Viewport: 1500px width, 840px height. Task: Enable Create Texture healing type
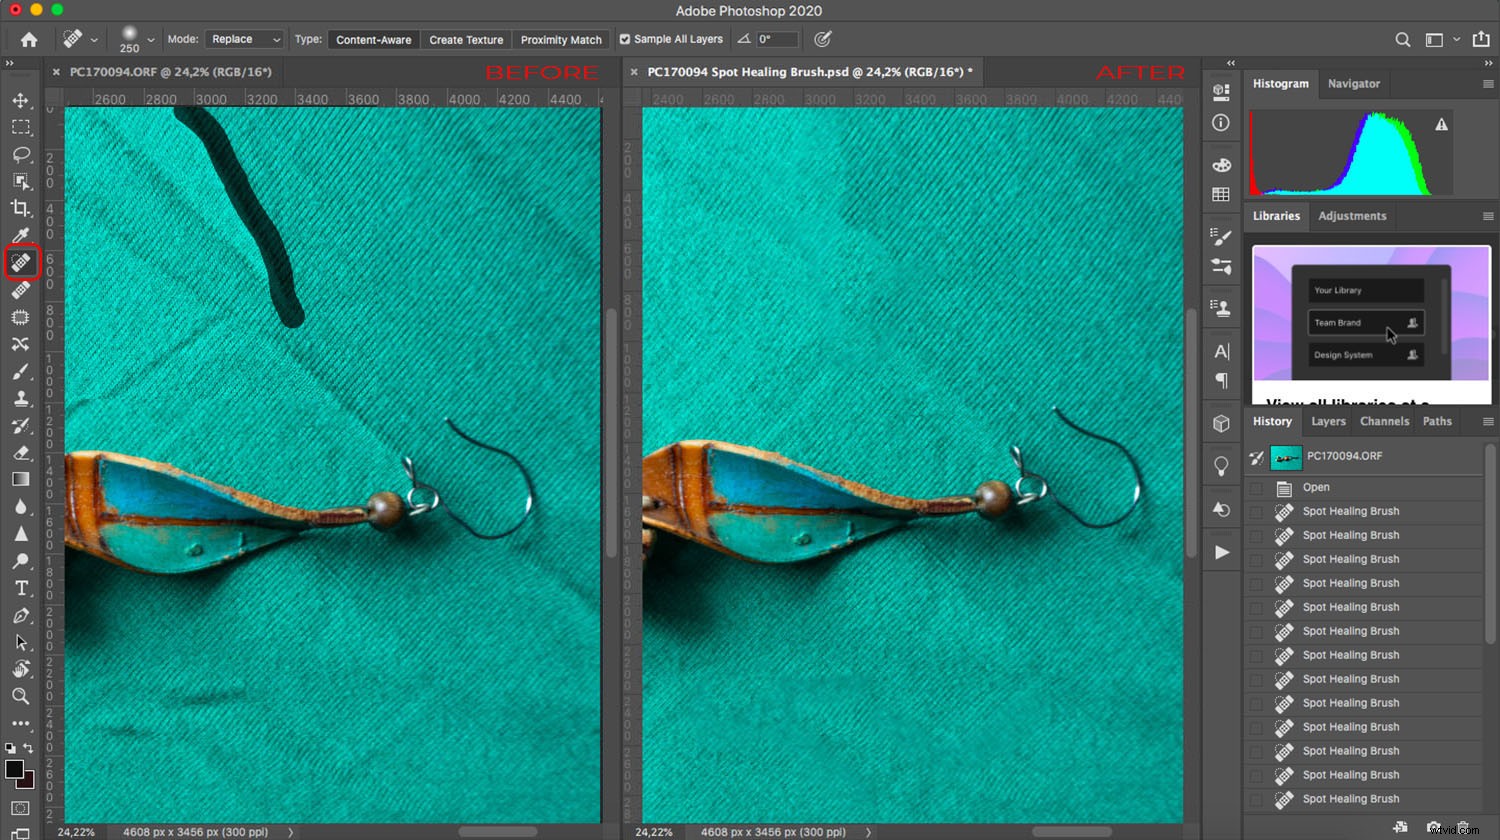click(466, 39)
